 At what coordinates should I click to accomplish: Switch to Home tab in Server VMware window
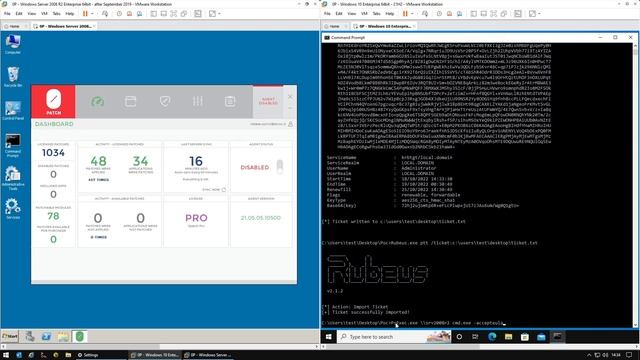click(x=14, y=26)
